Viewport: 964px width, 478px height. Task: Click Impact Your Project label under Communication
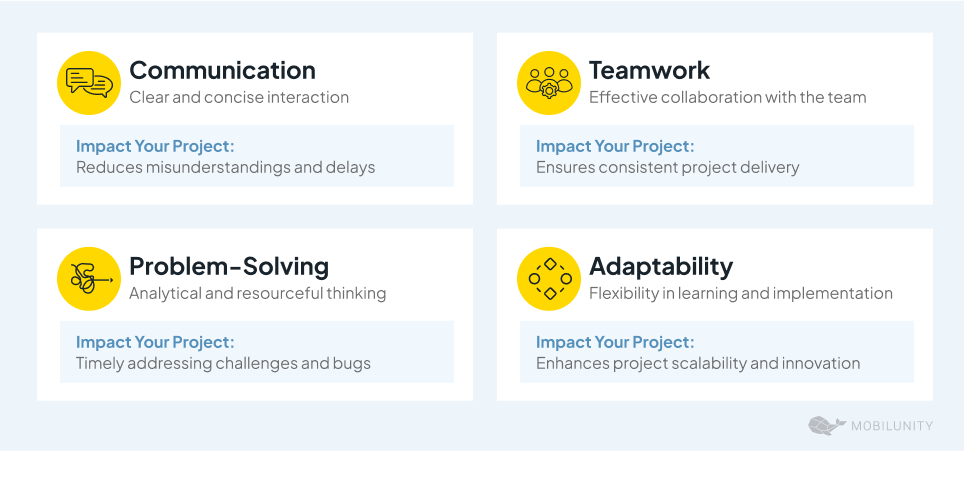pos(156,146)
